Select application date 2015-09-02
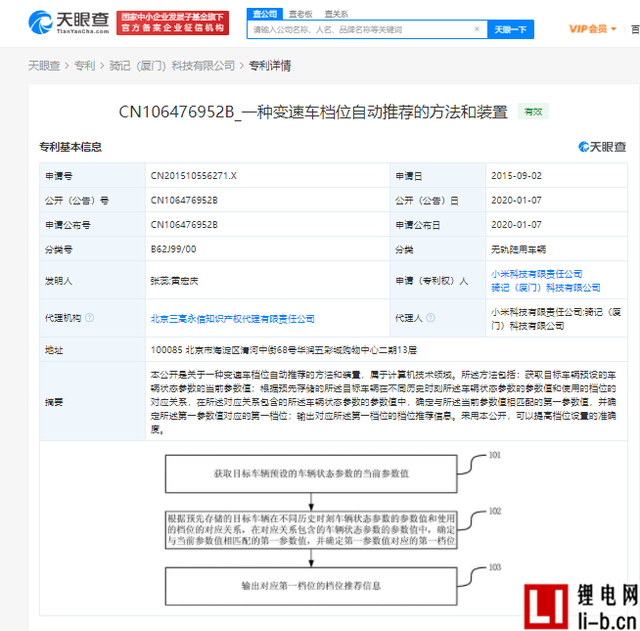Screen dimensions: 640x631 pos(516,176)
